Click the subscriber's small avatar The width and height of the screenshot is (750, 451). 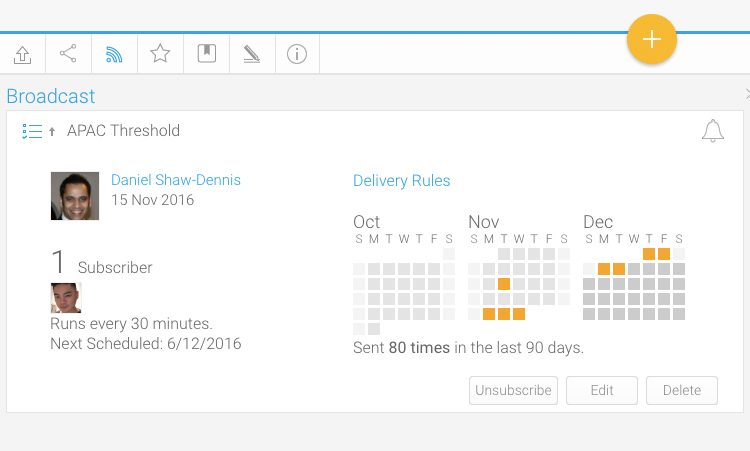(x=65, y=298)
